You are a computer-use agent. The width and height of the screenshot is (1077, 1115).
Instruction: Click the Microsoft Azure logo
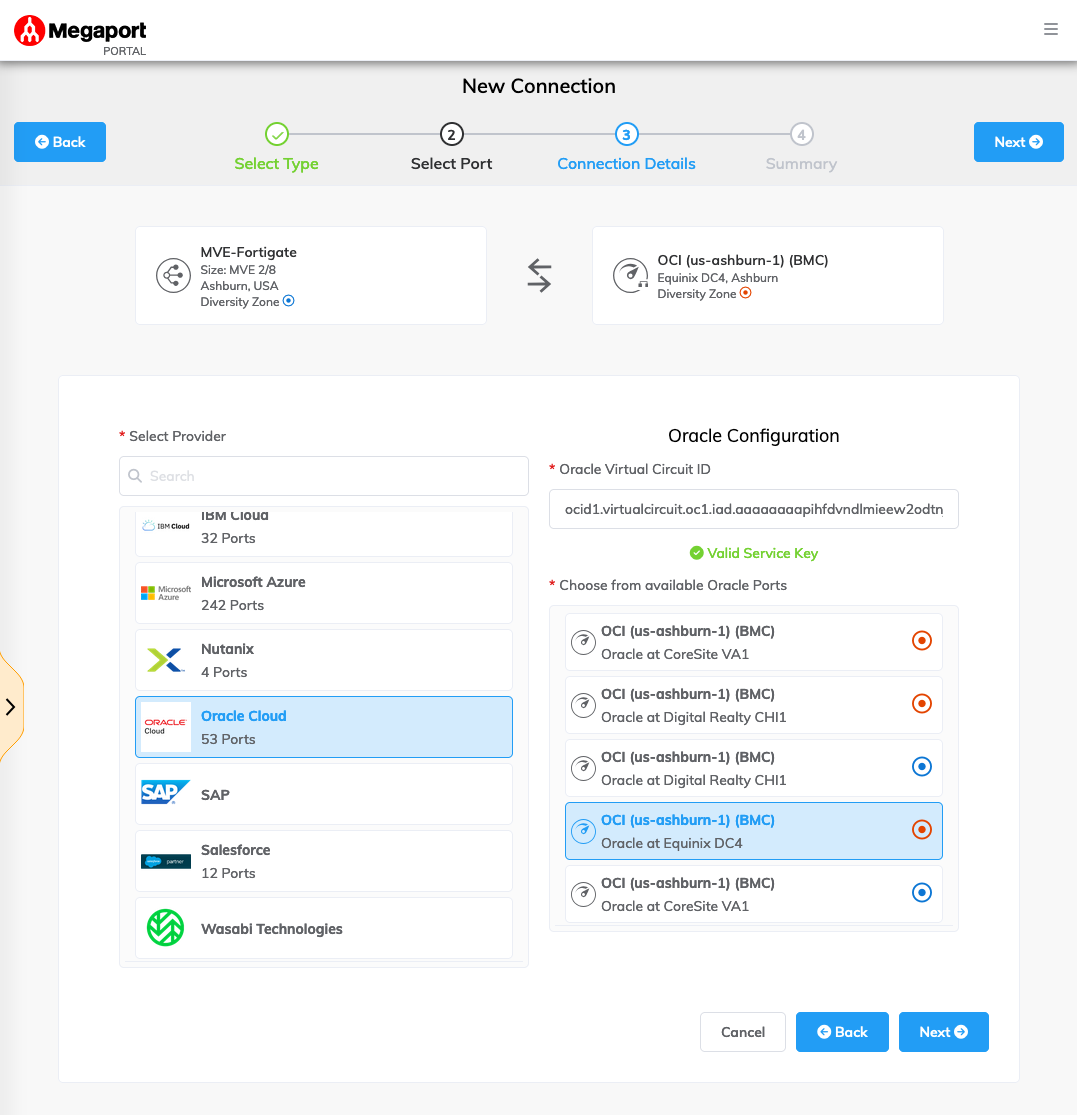(166, 593)
